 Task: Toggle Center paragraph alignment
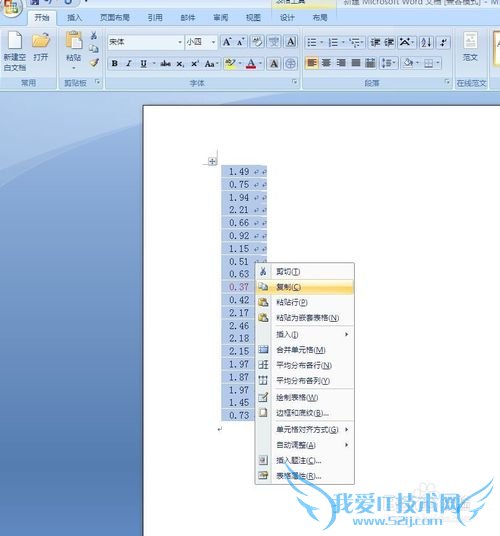tap(326, 63)
